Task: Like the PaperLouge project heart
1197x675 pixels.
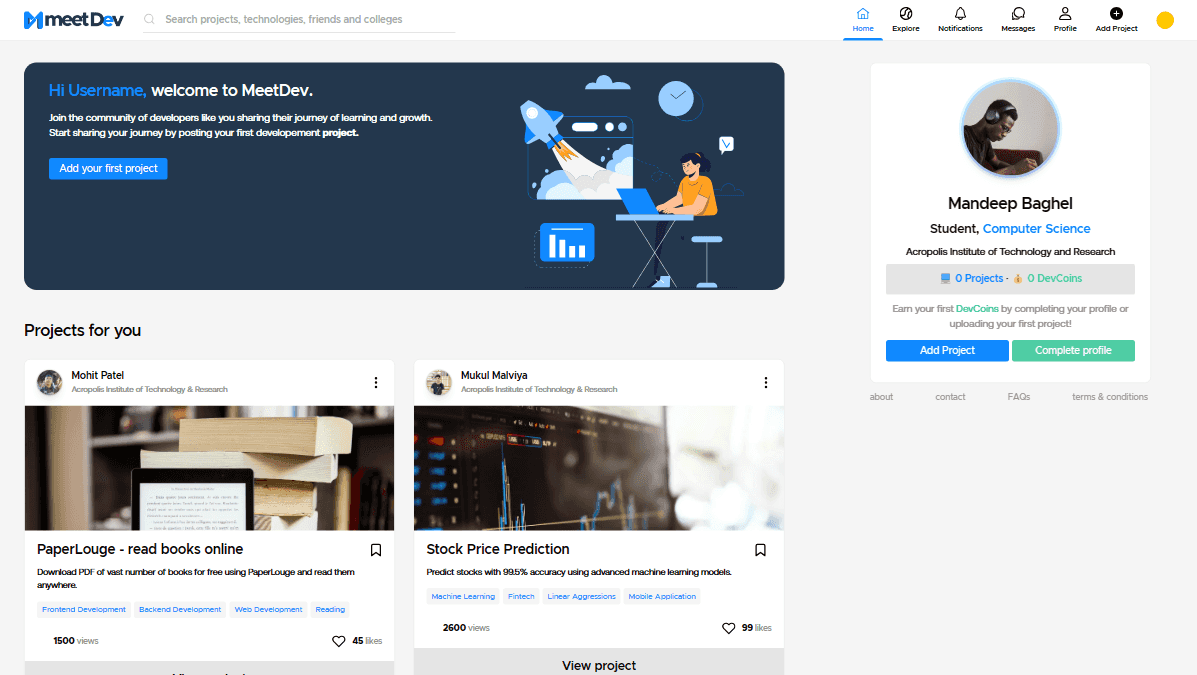Action: coord(339,641)
